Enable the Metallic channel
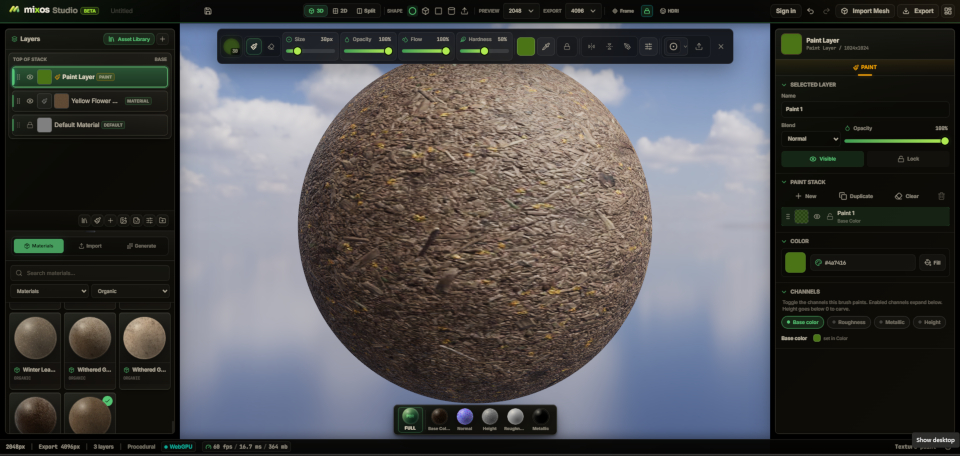960x456 pixels. coord(891,322)
